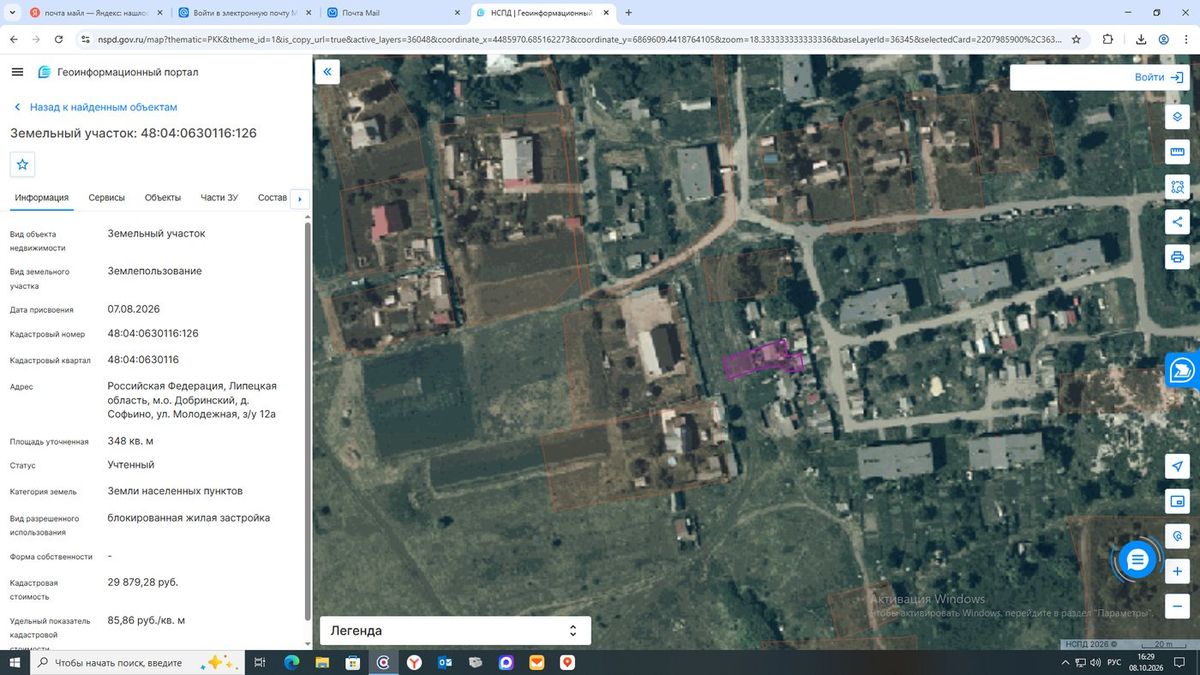Switch to the Yandex почта майл tab
1200x675 pixels.
click(95, 13)
